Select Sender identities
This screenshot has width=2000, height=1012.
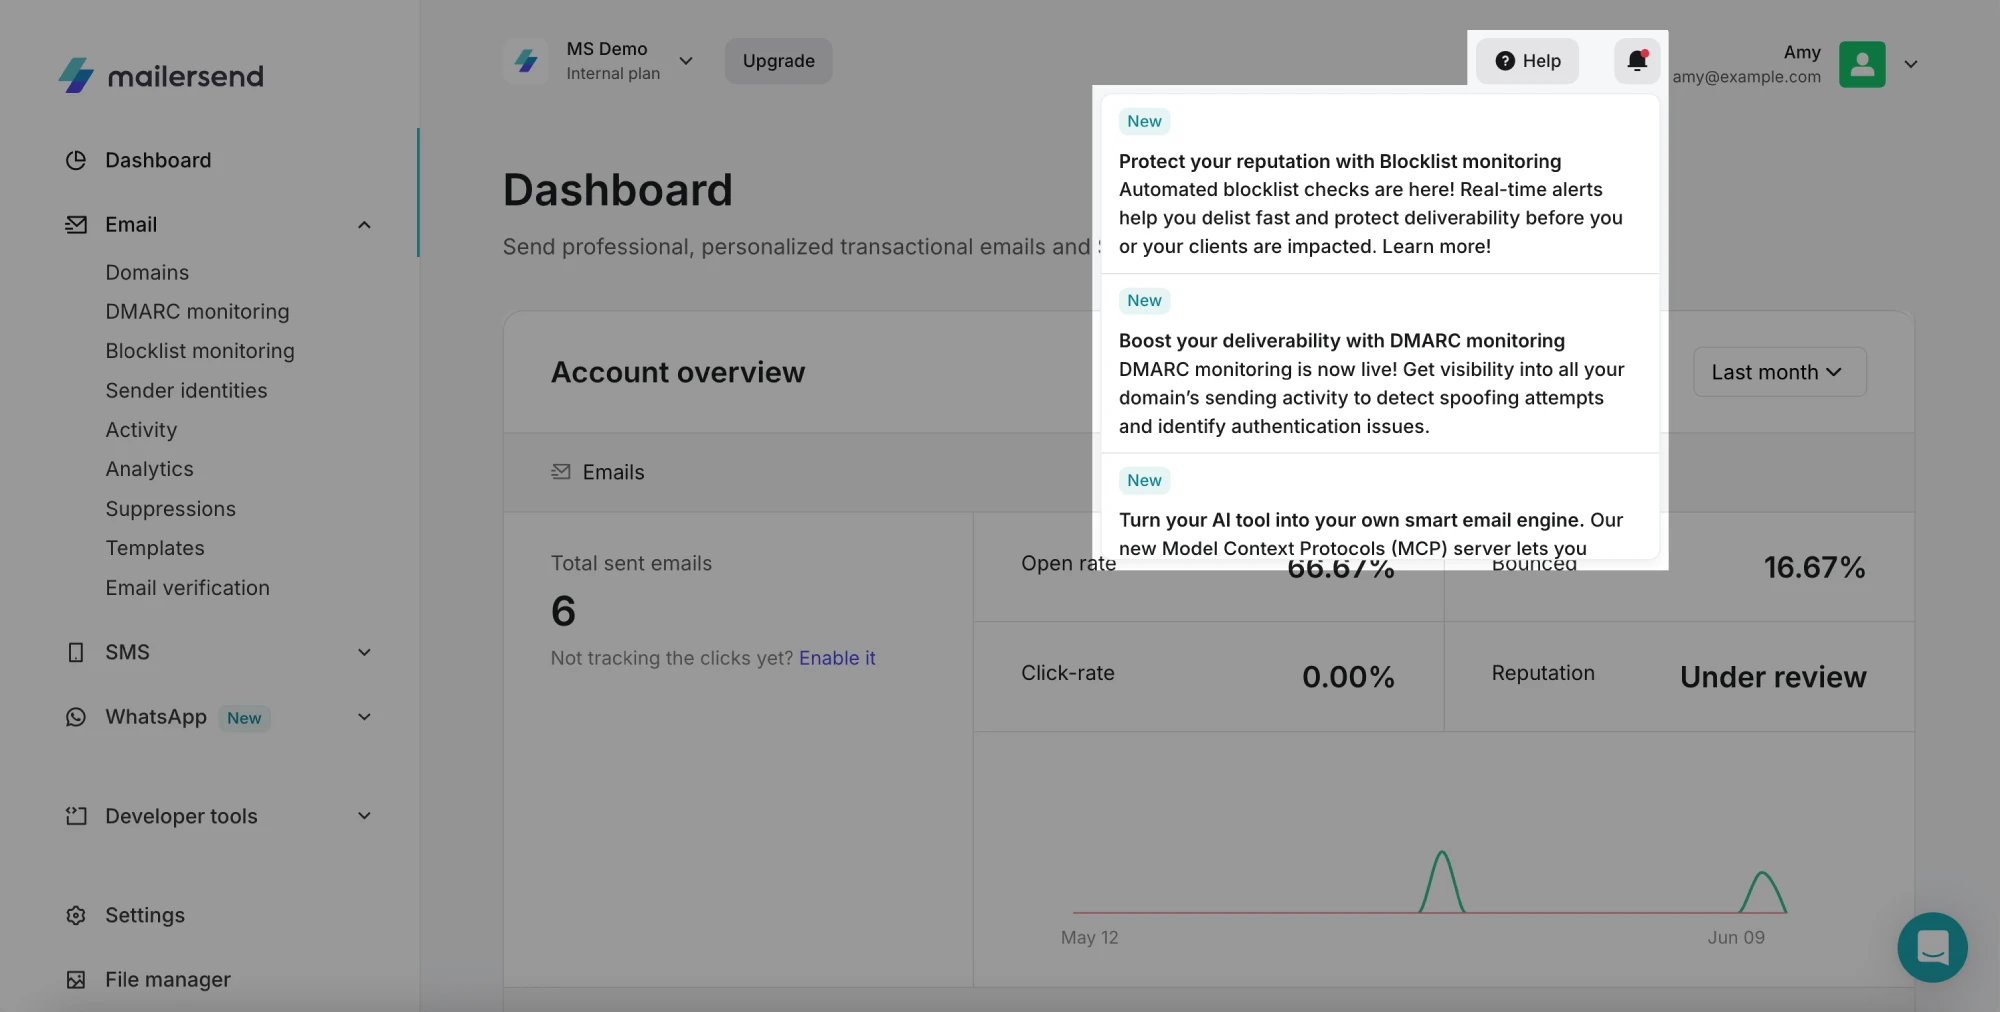(x=186, y=390)
